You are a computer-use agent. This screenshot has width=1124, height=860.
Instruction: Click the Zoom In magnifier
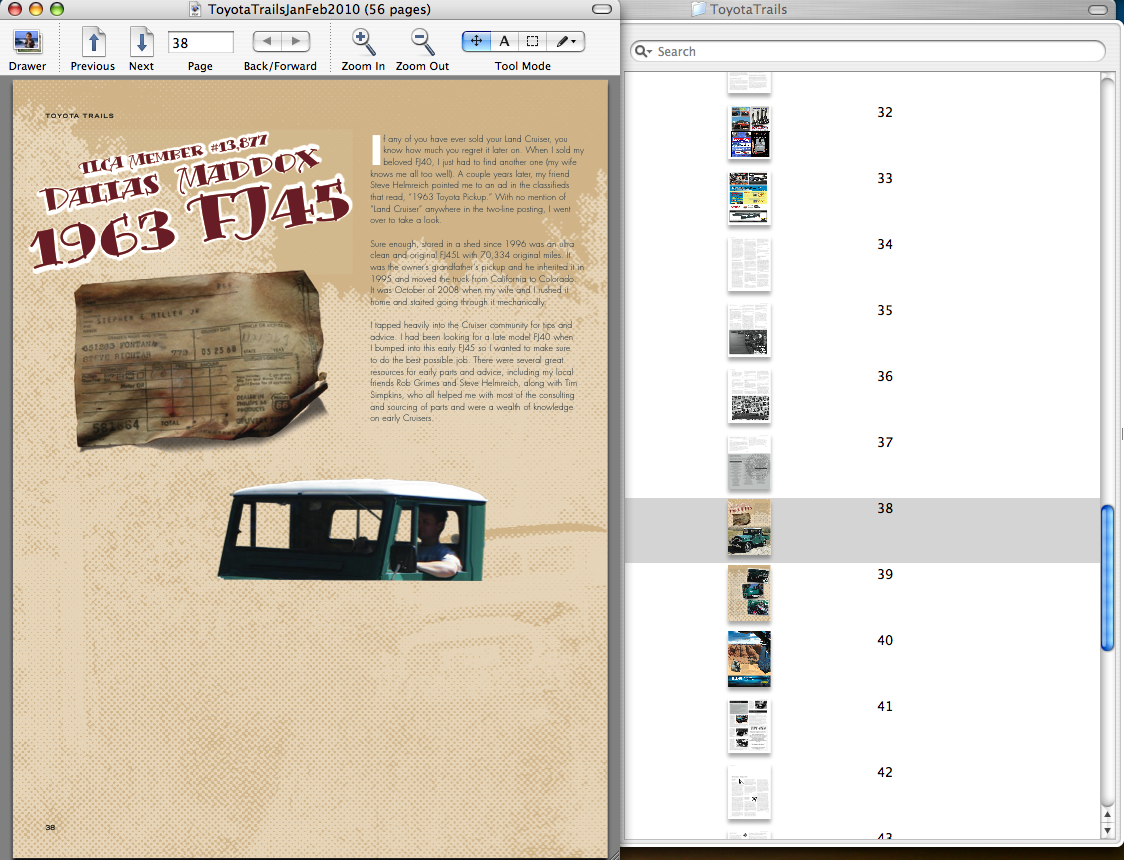(x=363, y=42)
